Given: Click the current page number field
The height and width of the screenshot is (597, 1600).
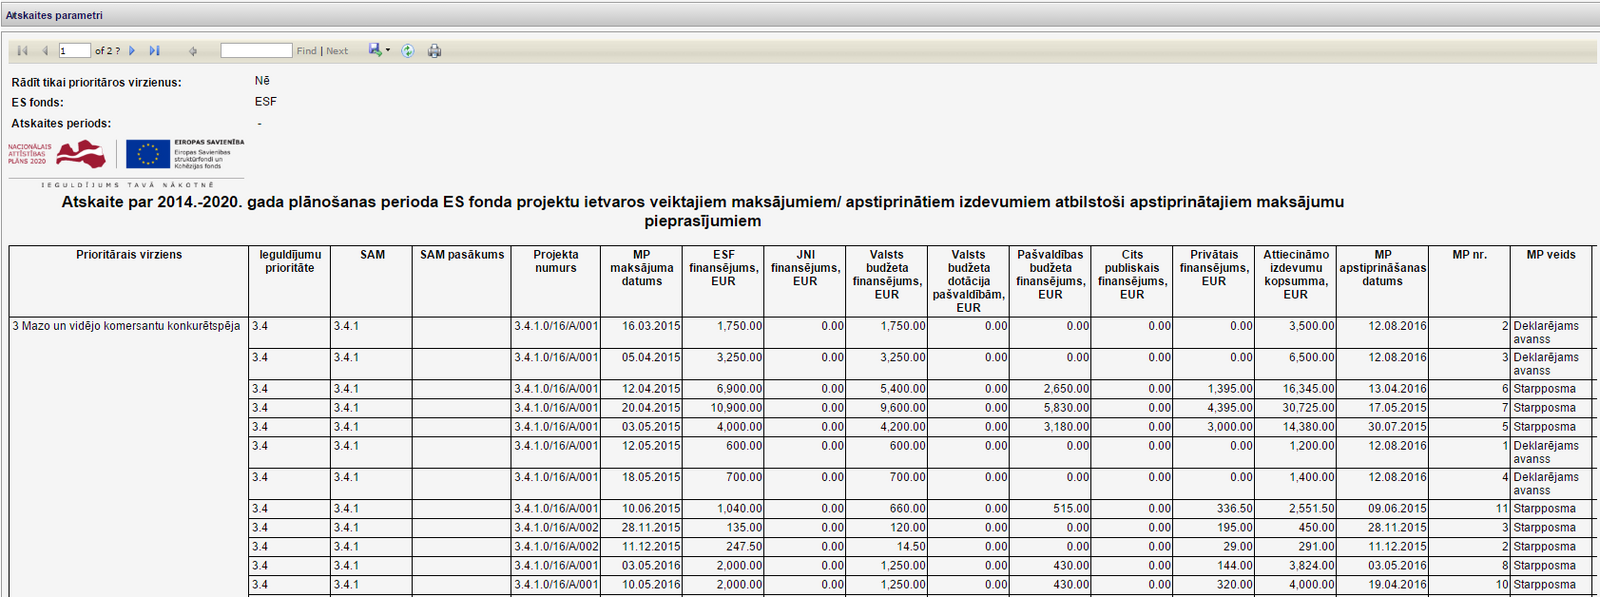Looking at the screenshot, I should [75, 51].
